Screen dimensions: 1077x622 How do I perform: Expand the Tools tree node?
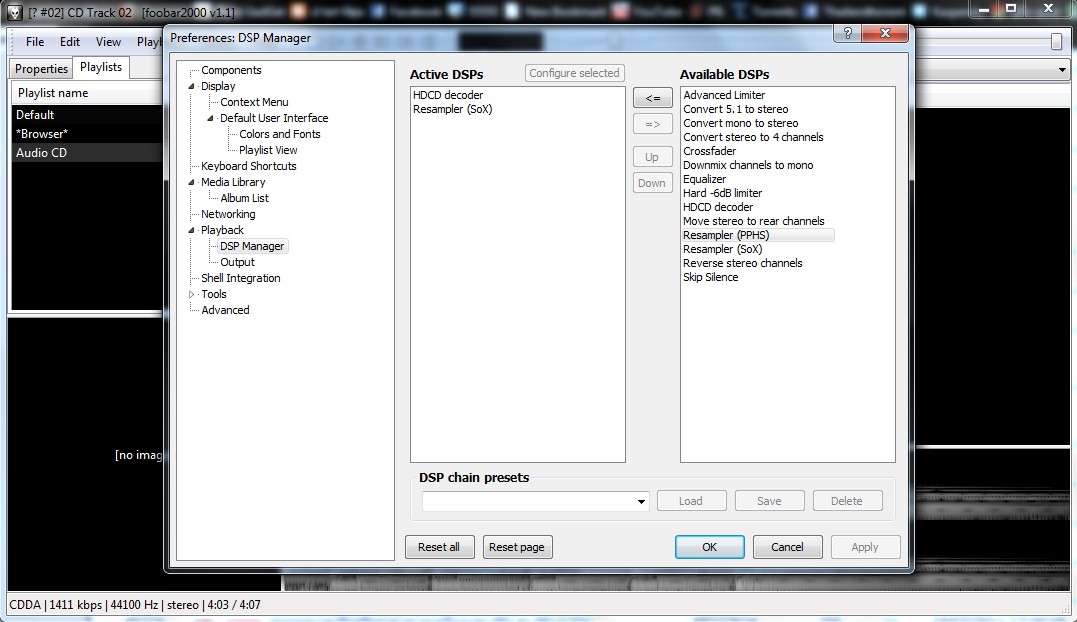192,294
